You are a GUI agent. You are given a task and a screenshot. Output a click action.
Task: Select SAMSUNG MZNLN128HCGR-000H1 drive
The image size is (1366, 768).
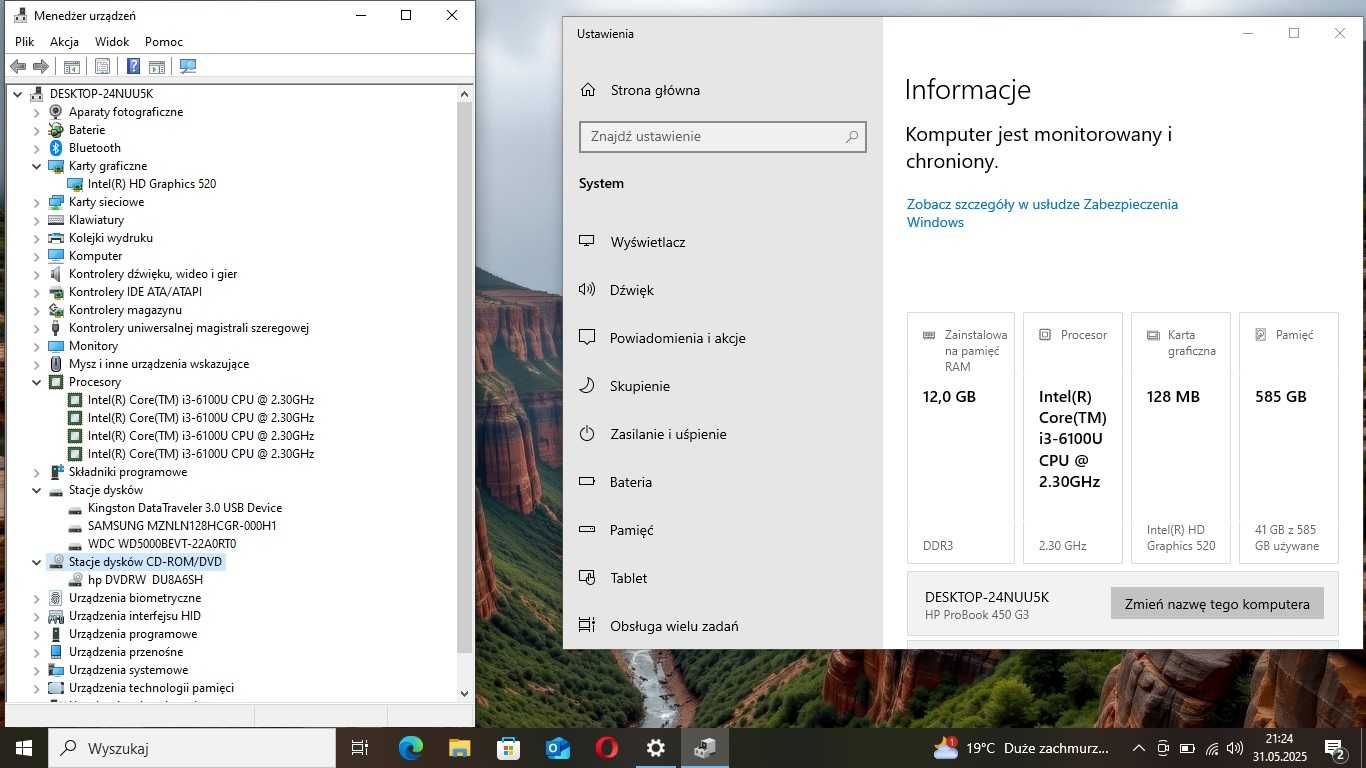tap(182, 526)
